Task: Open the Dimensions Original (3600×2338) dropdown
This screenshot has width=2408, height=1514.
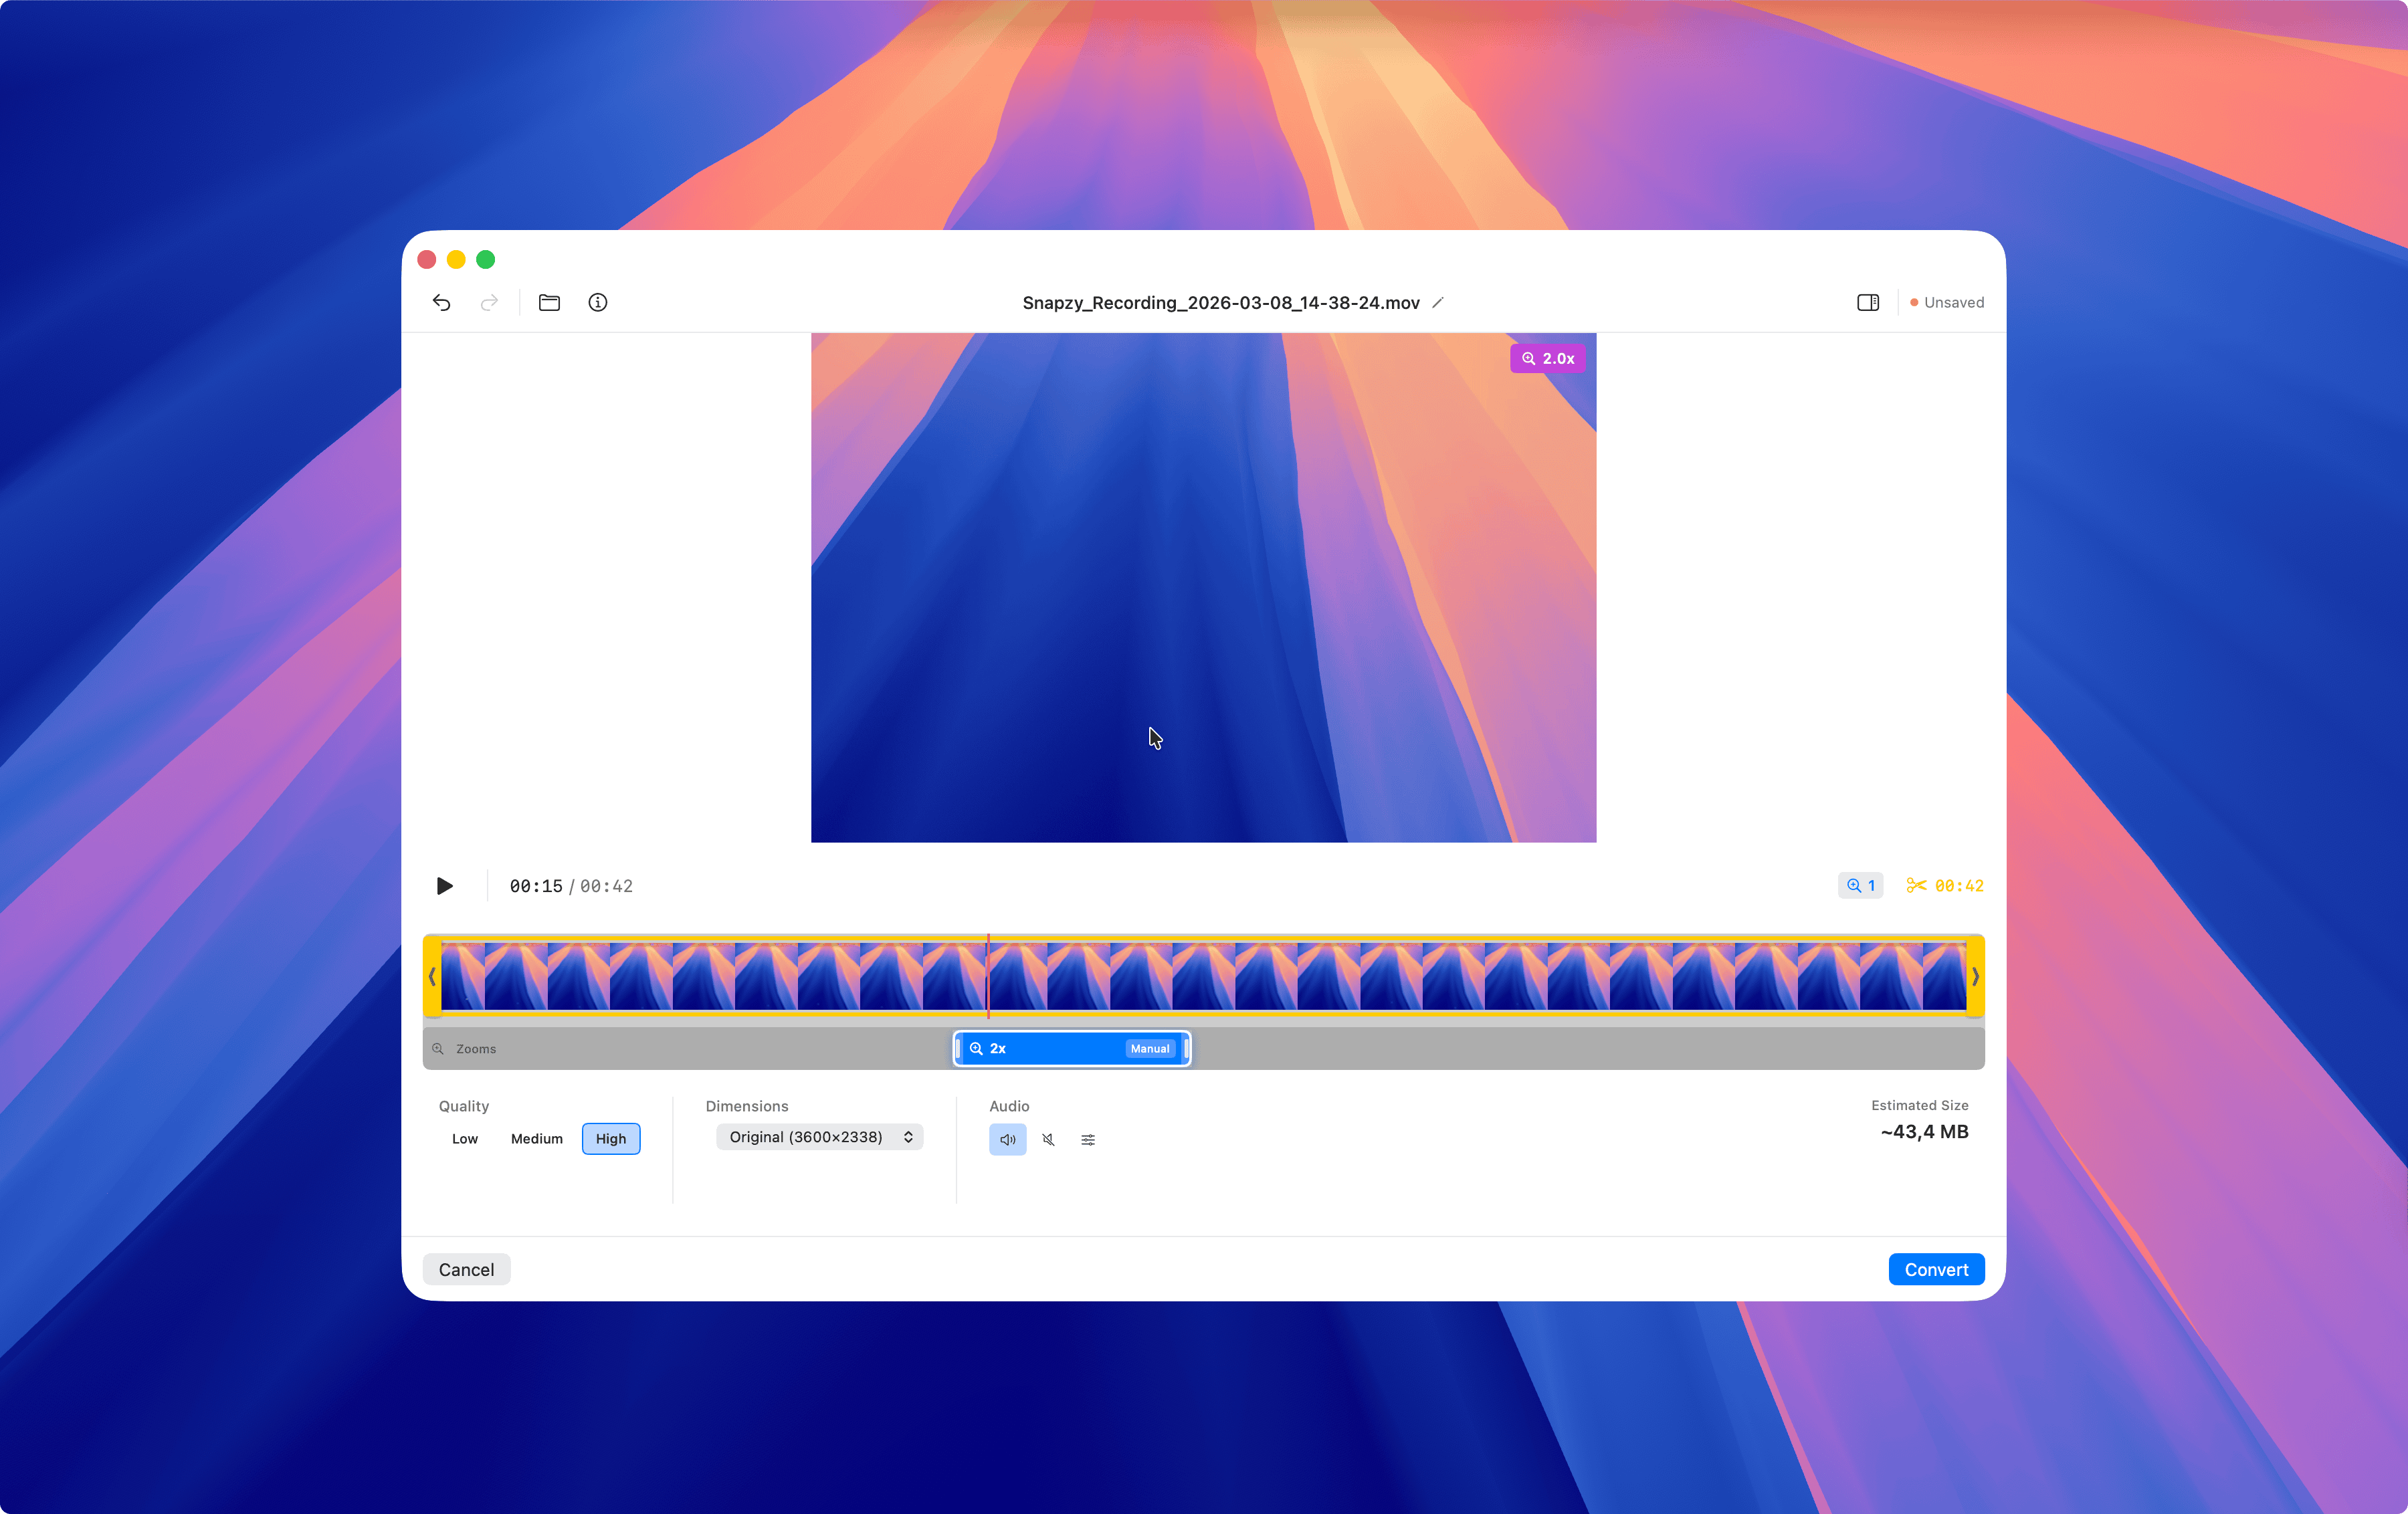Action: click(x=819, y=1136)
